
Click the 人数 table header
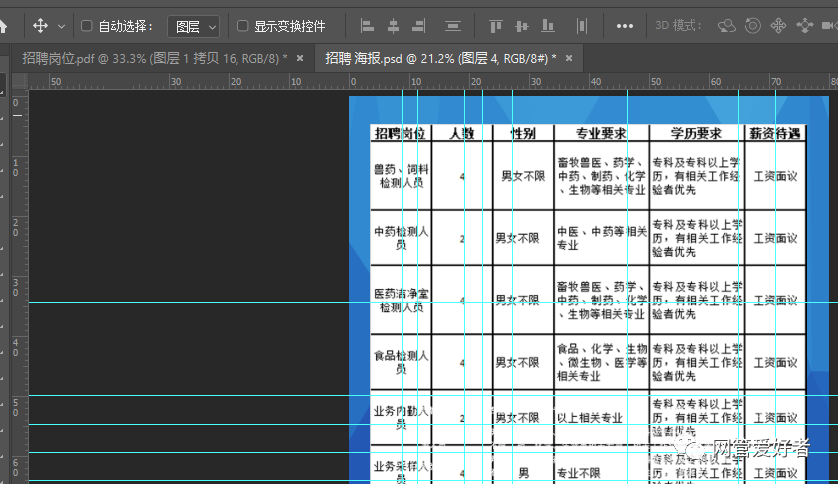[x=462, y=134]
